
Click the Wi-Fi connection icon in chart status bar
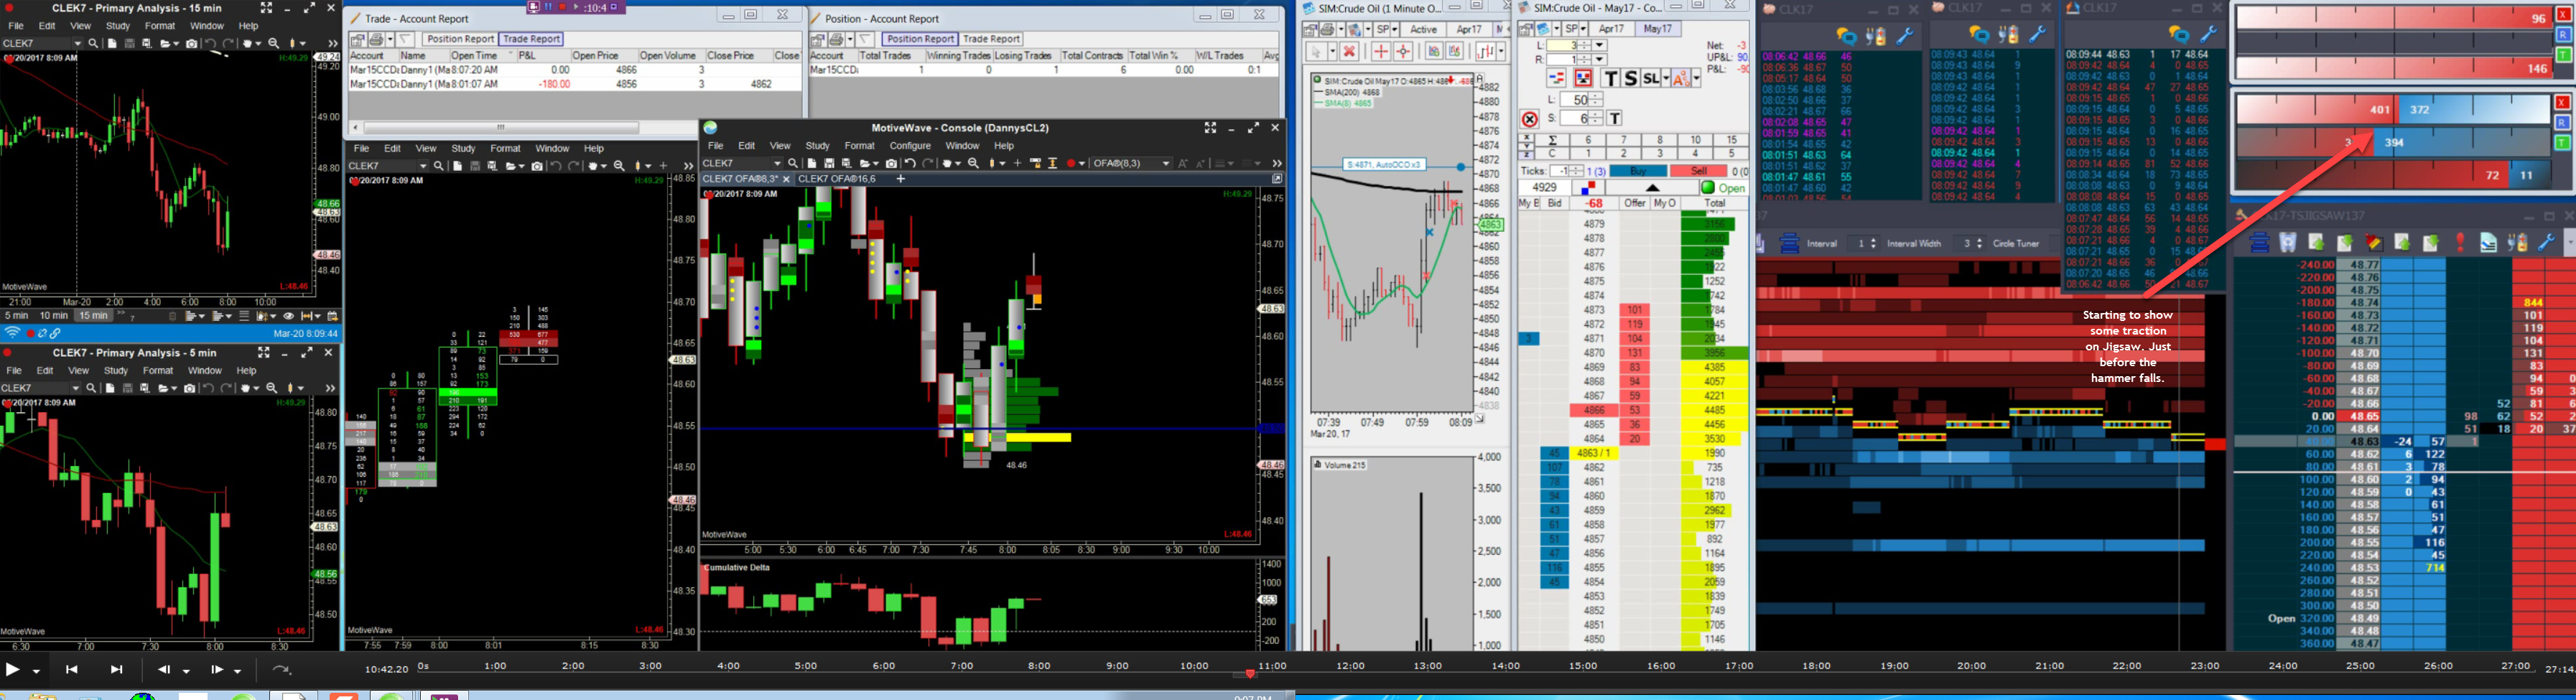(12, 333)
